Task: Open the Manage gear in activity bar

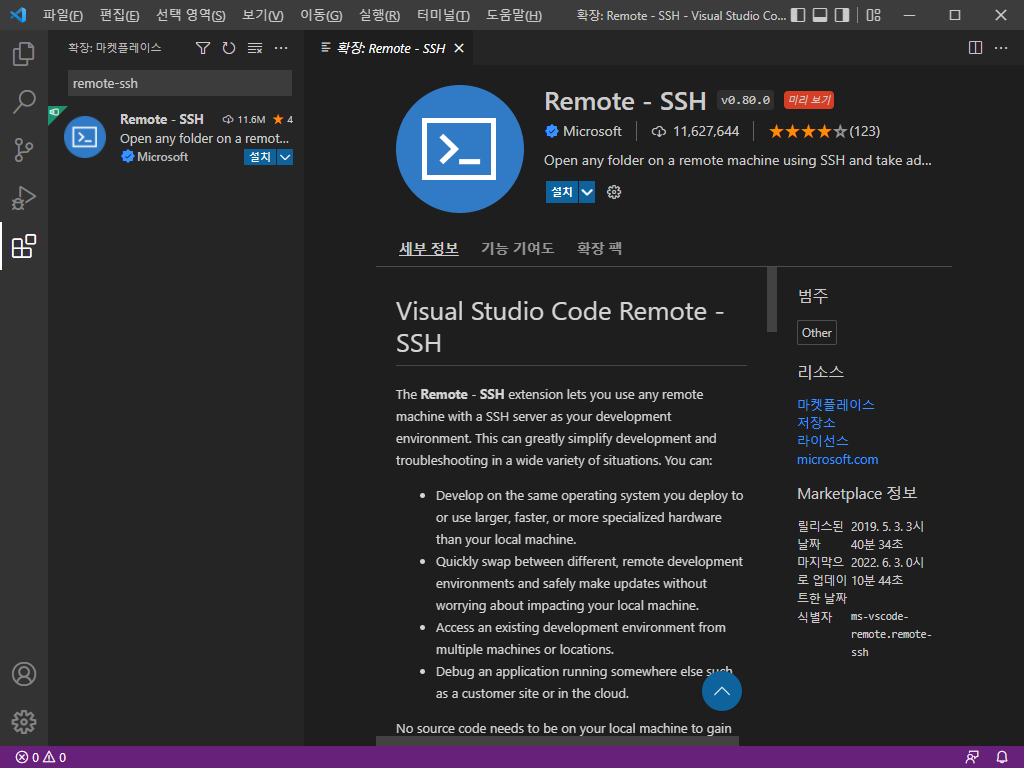Action: [x=24, y=722]
